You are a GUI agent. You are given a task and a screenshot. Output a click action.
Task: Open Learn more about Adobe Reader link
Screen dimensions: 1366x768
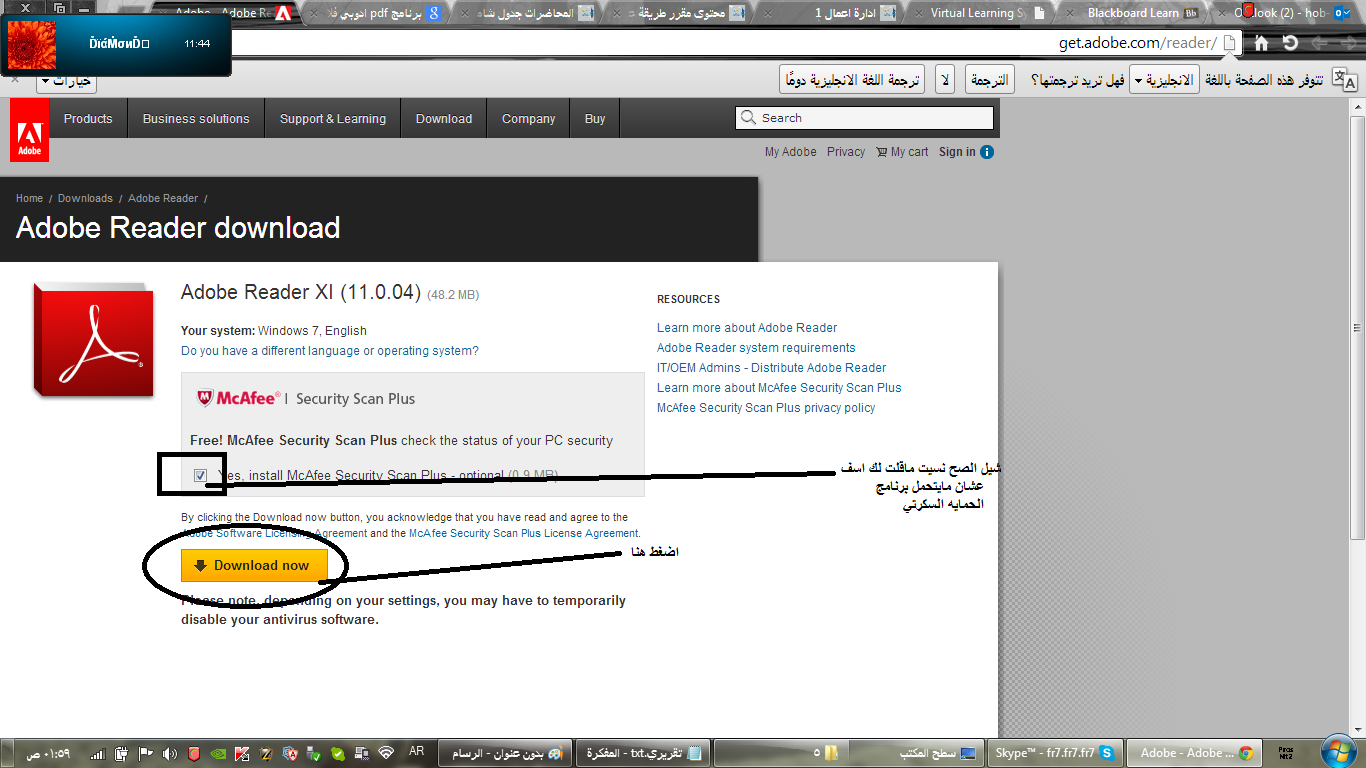747,328
